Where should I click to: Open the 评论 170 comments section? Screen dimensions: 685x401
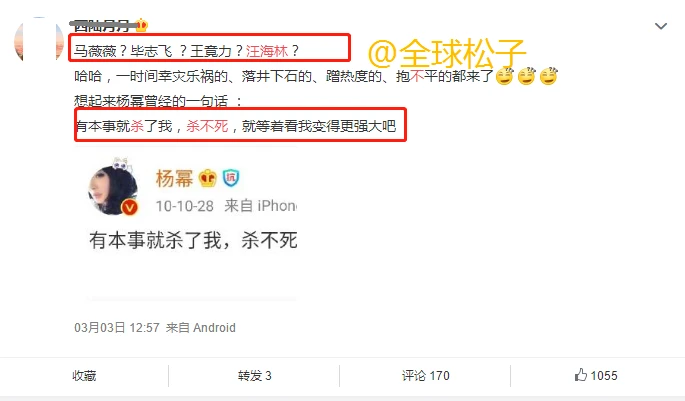coord(426,376)
